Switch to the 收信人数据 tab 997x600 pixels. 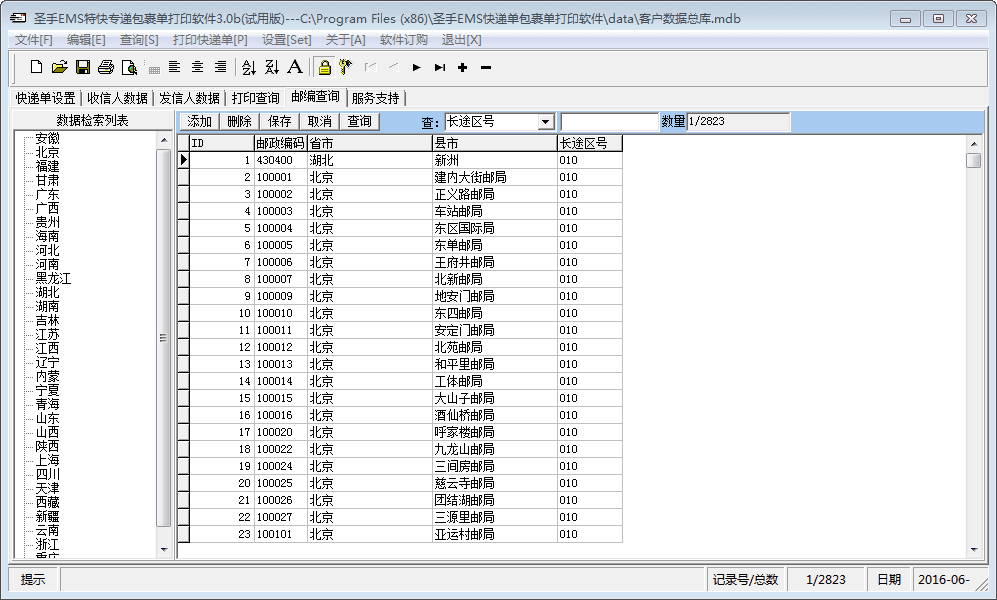point(118,98)
